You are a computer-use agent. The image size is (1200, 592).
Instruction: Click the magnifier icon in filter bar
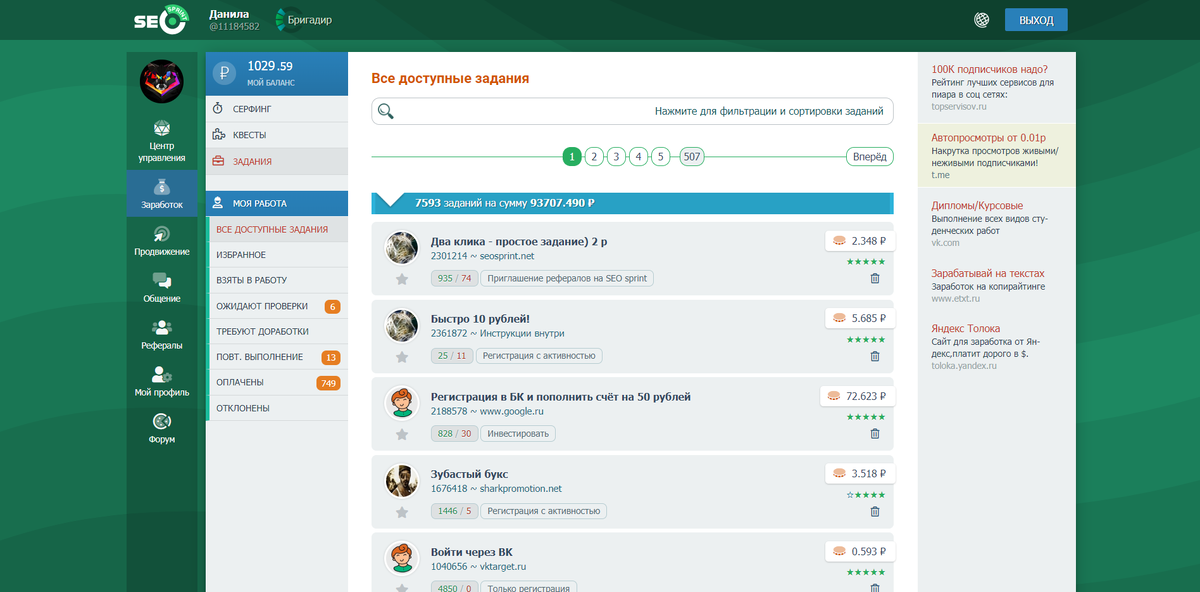click(x=385, y=112)
